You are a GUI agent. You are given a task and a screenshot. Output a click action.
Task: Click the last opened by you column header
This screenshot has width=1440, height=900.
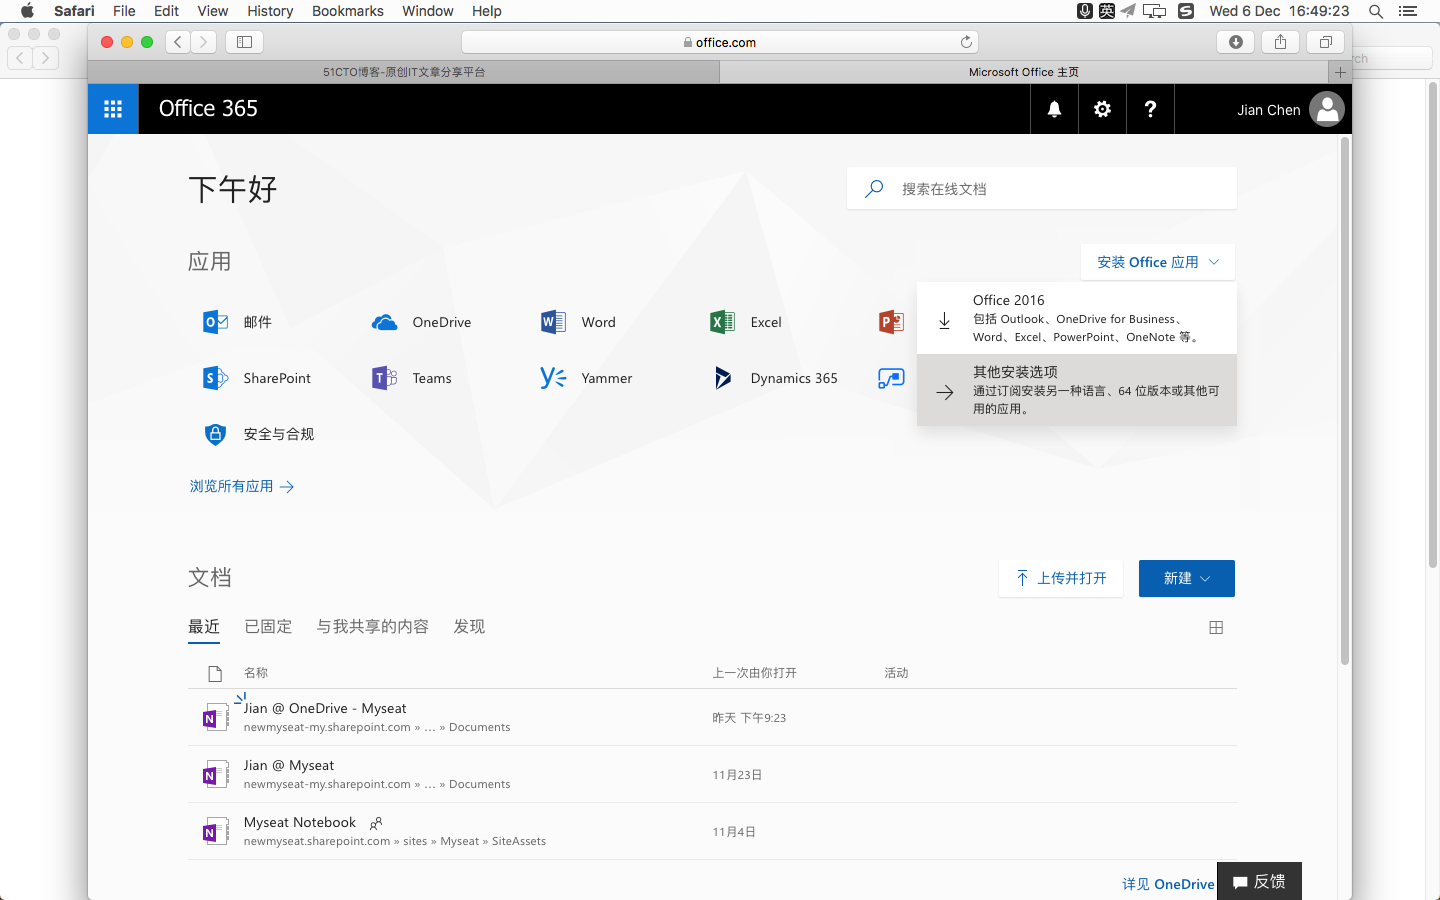754,673
